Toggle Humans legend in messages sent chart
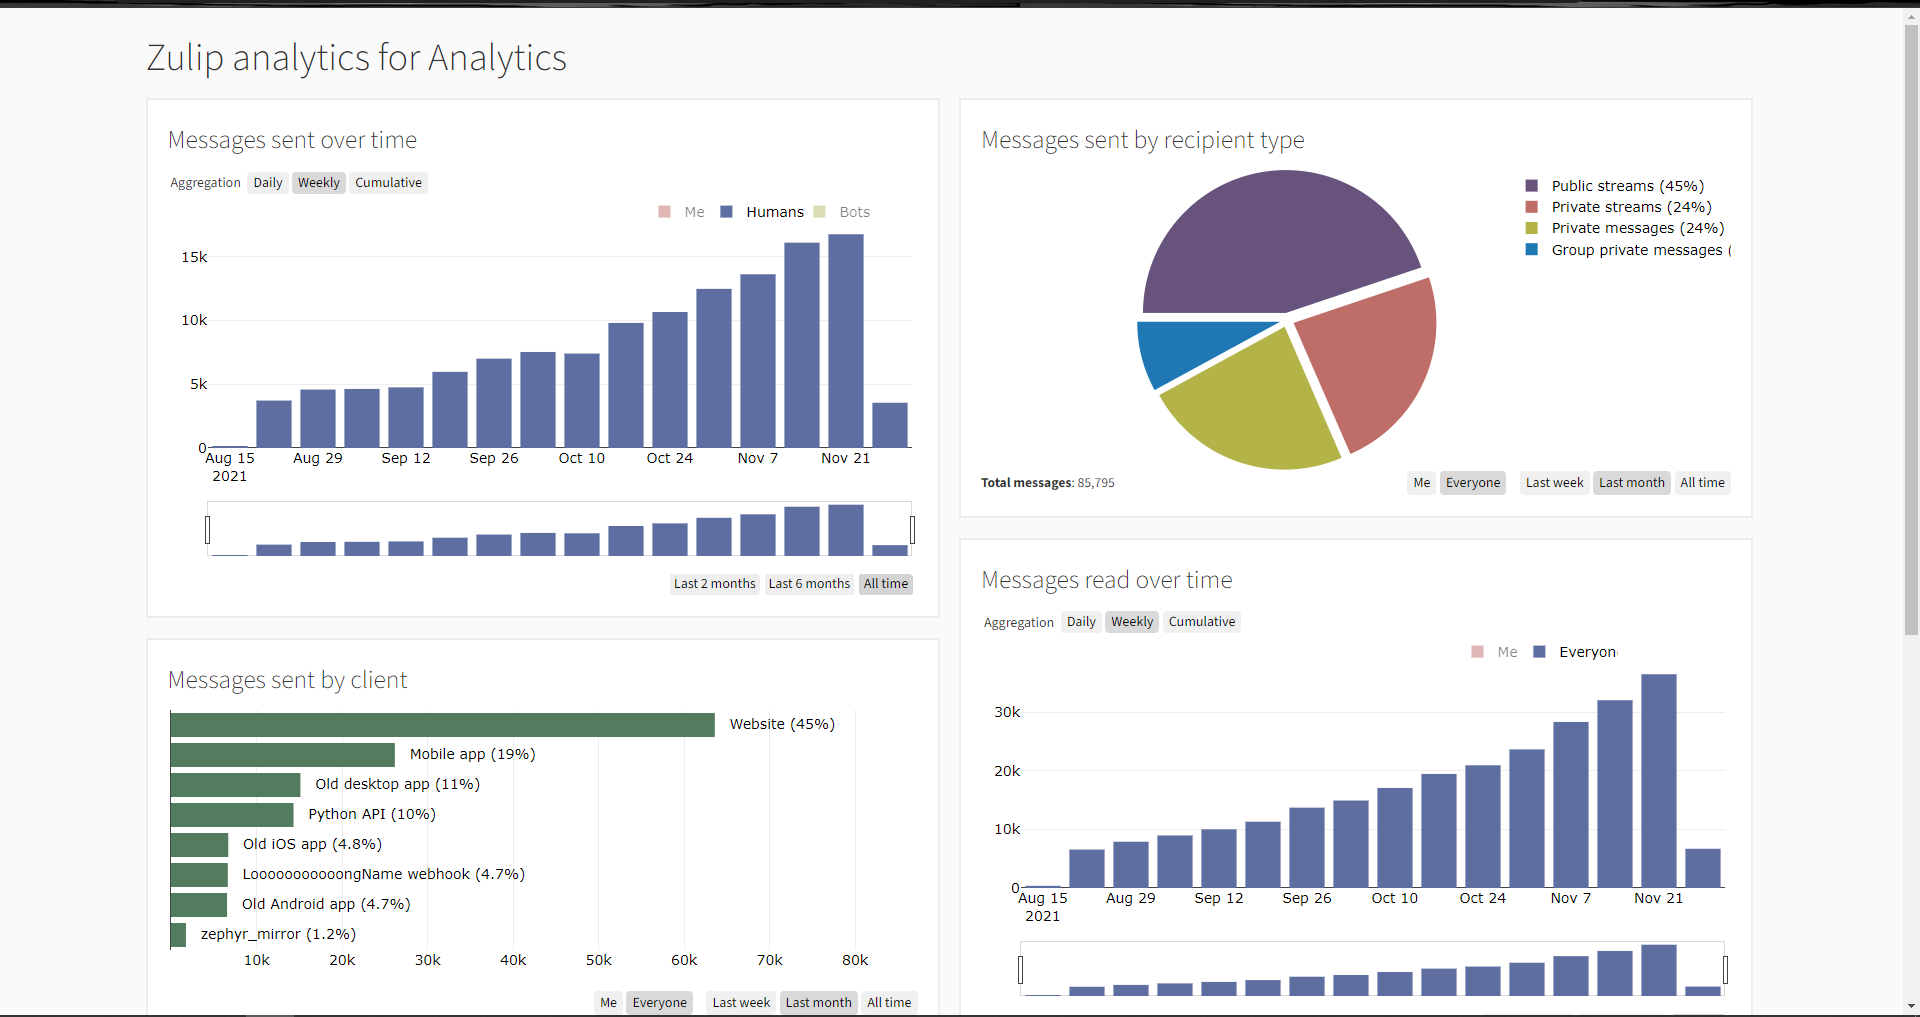Viewport: 1920px width, 1017px height. click(x=762, y=212)
